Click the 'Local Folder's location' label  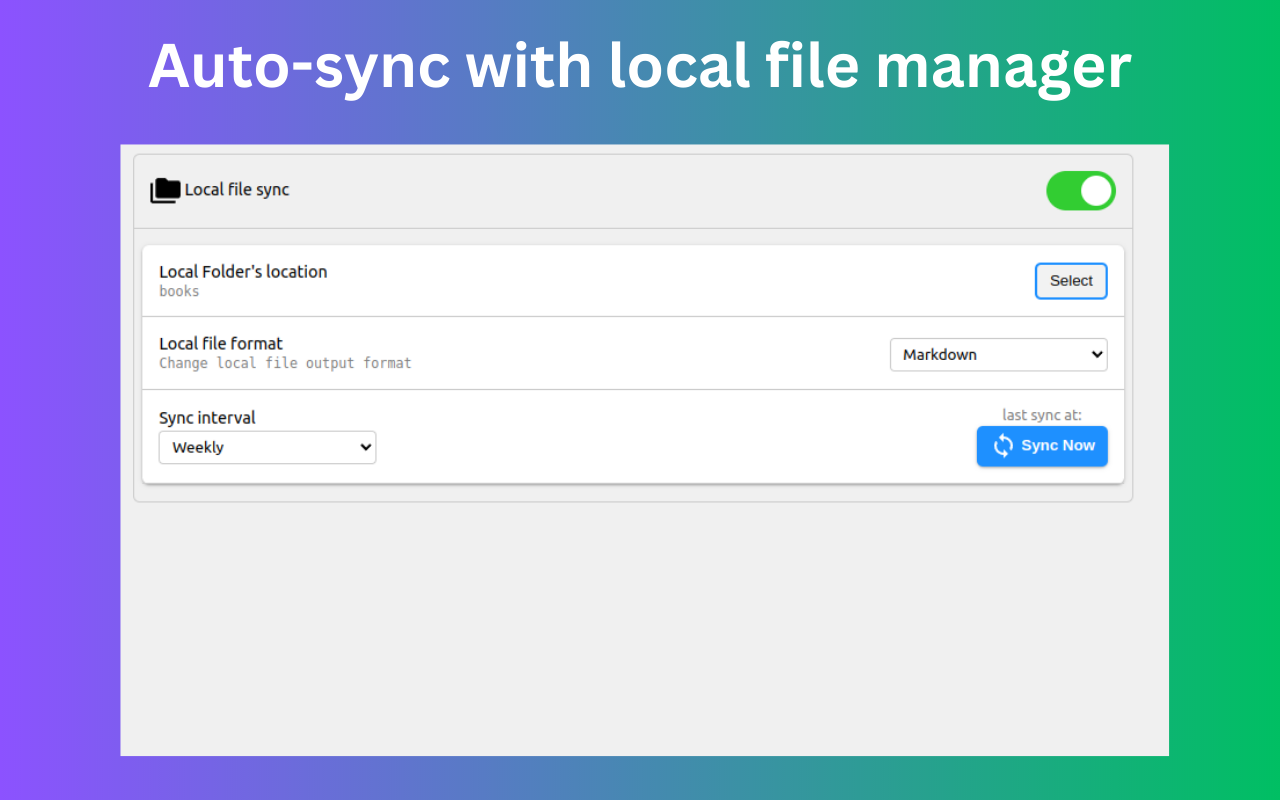tap(243, 271)
